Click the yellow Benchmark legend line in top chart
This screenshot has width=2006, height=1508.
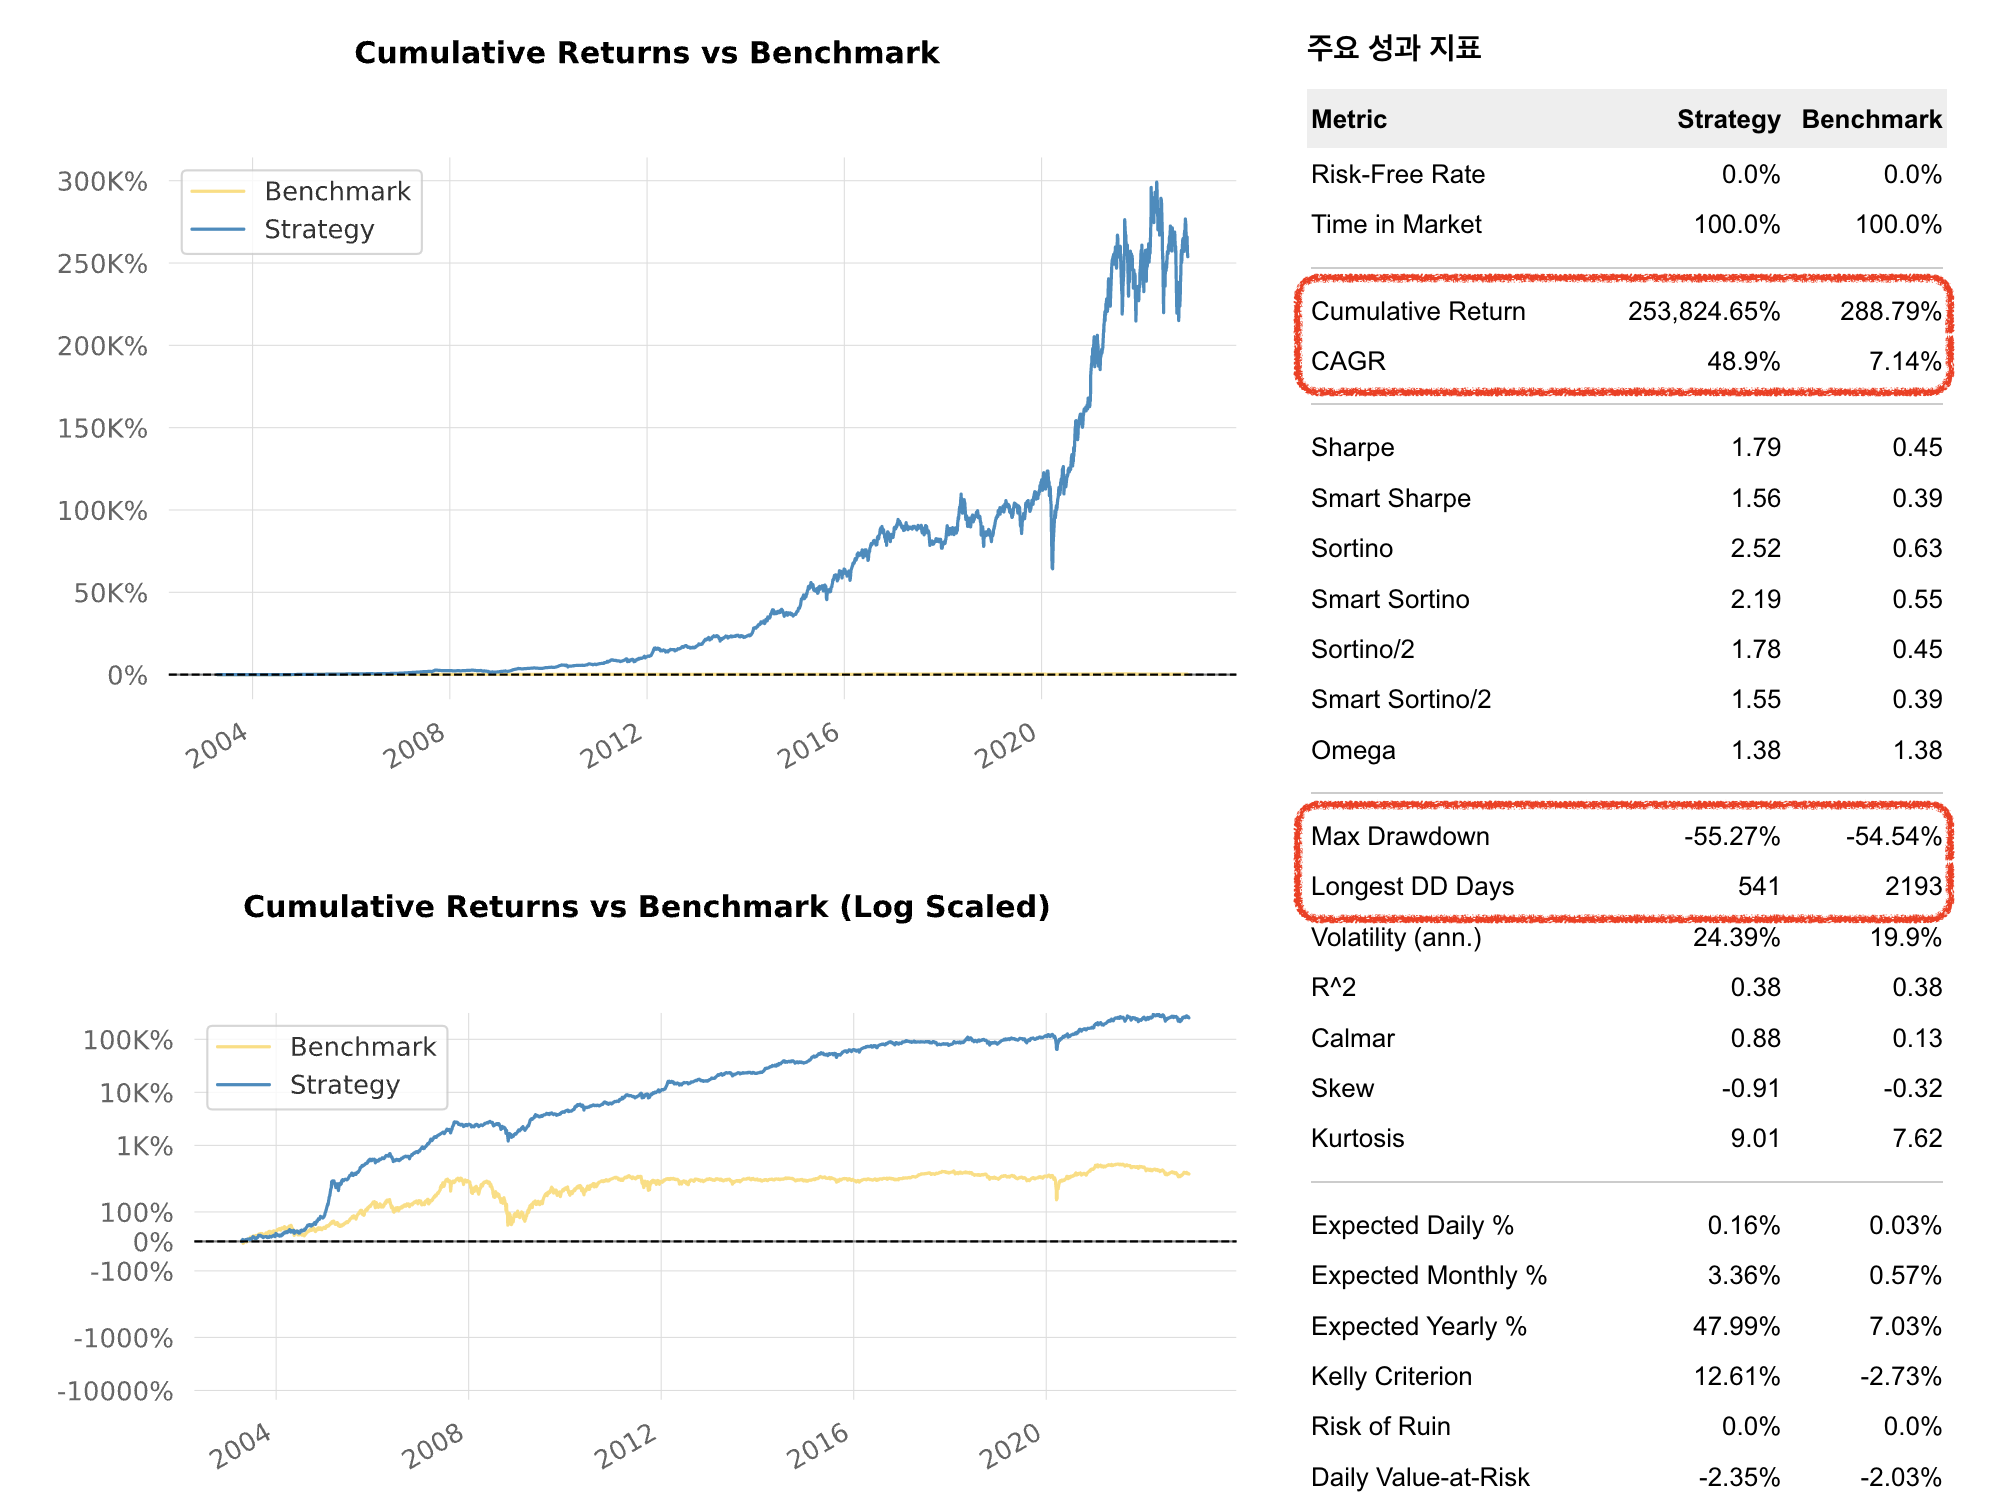coord(217,191)
